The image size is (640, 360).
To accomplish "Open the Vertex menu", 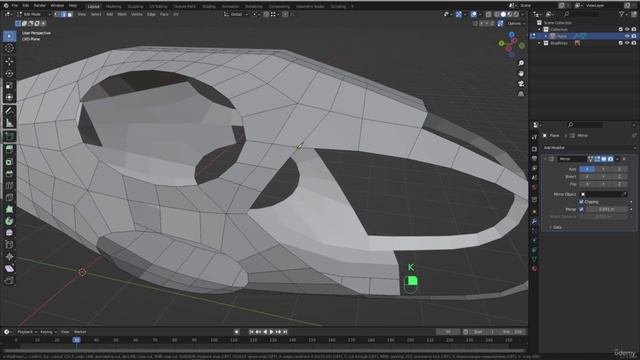I will (136, 14).
